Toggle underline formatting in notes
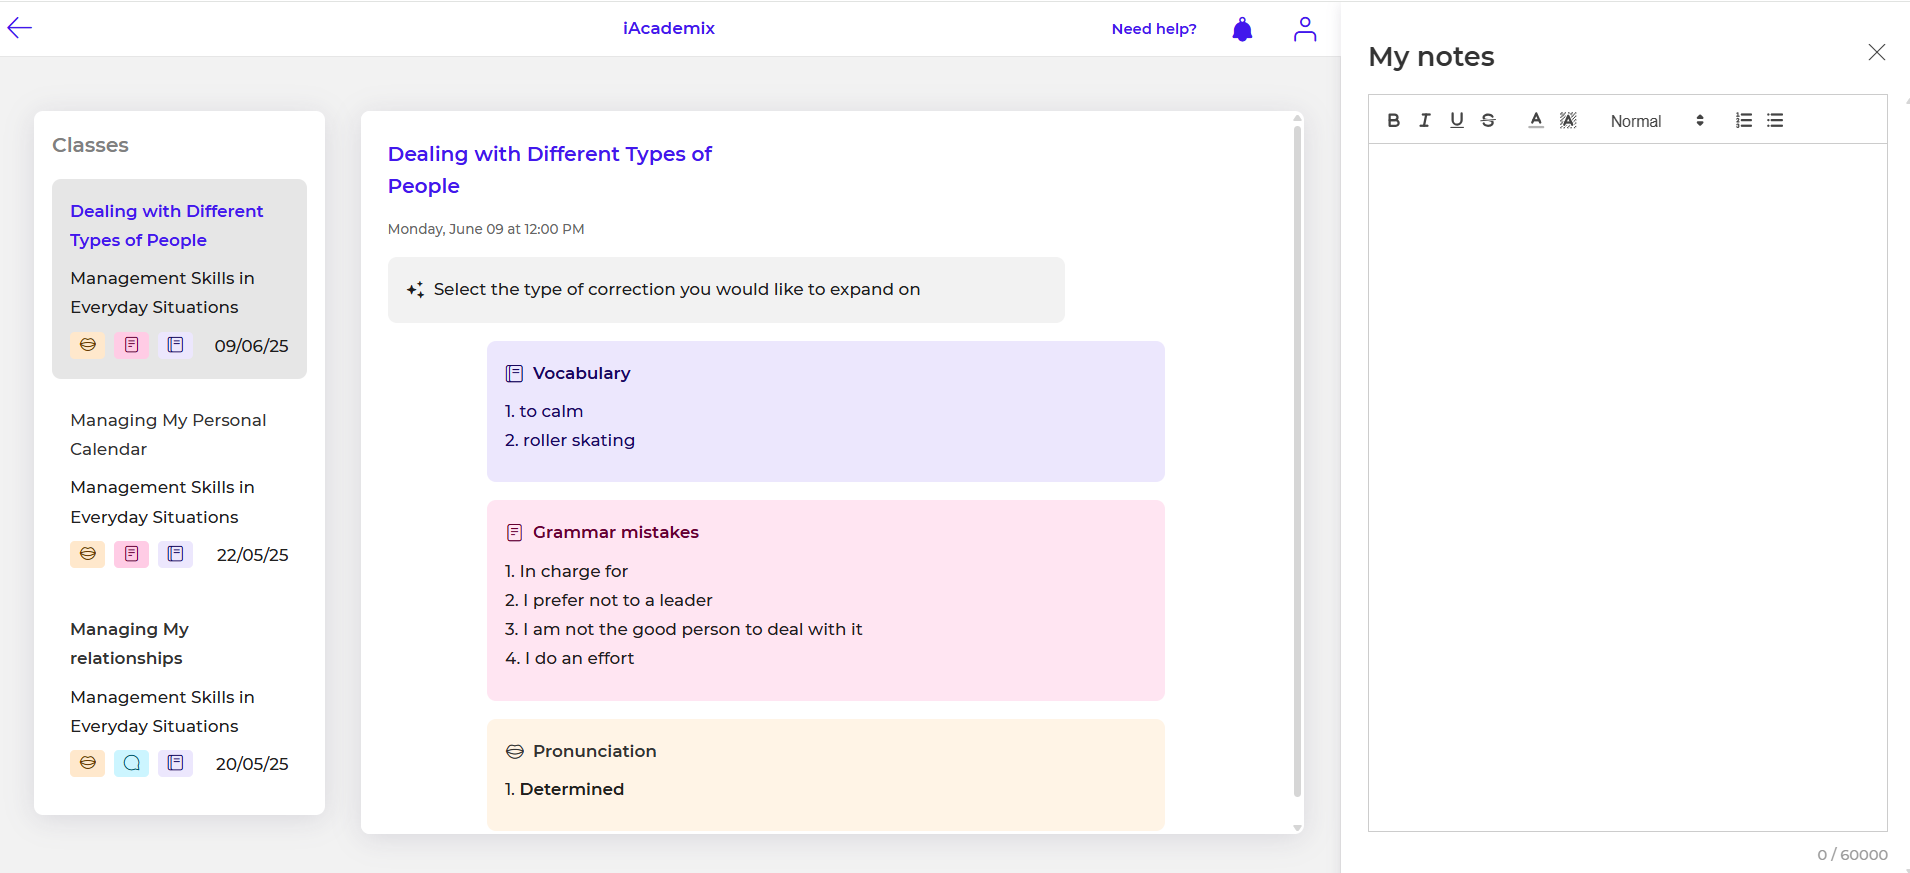The height and width of the screenshot is (873, 1910). (x=1457, y=120)
